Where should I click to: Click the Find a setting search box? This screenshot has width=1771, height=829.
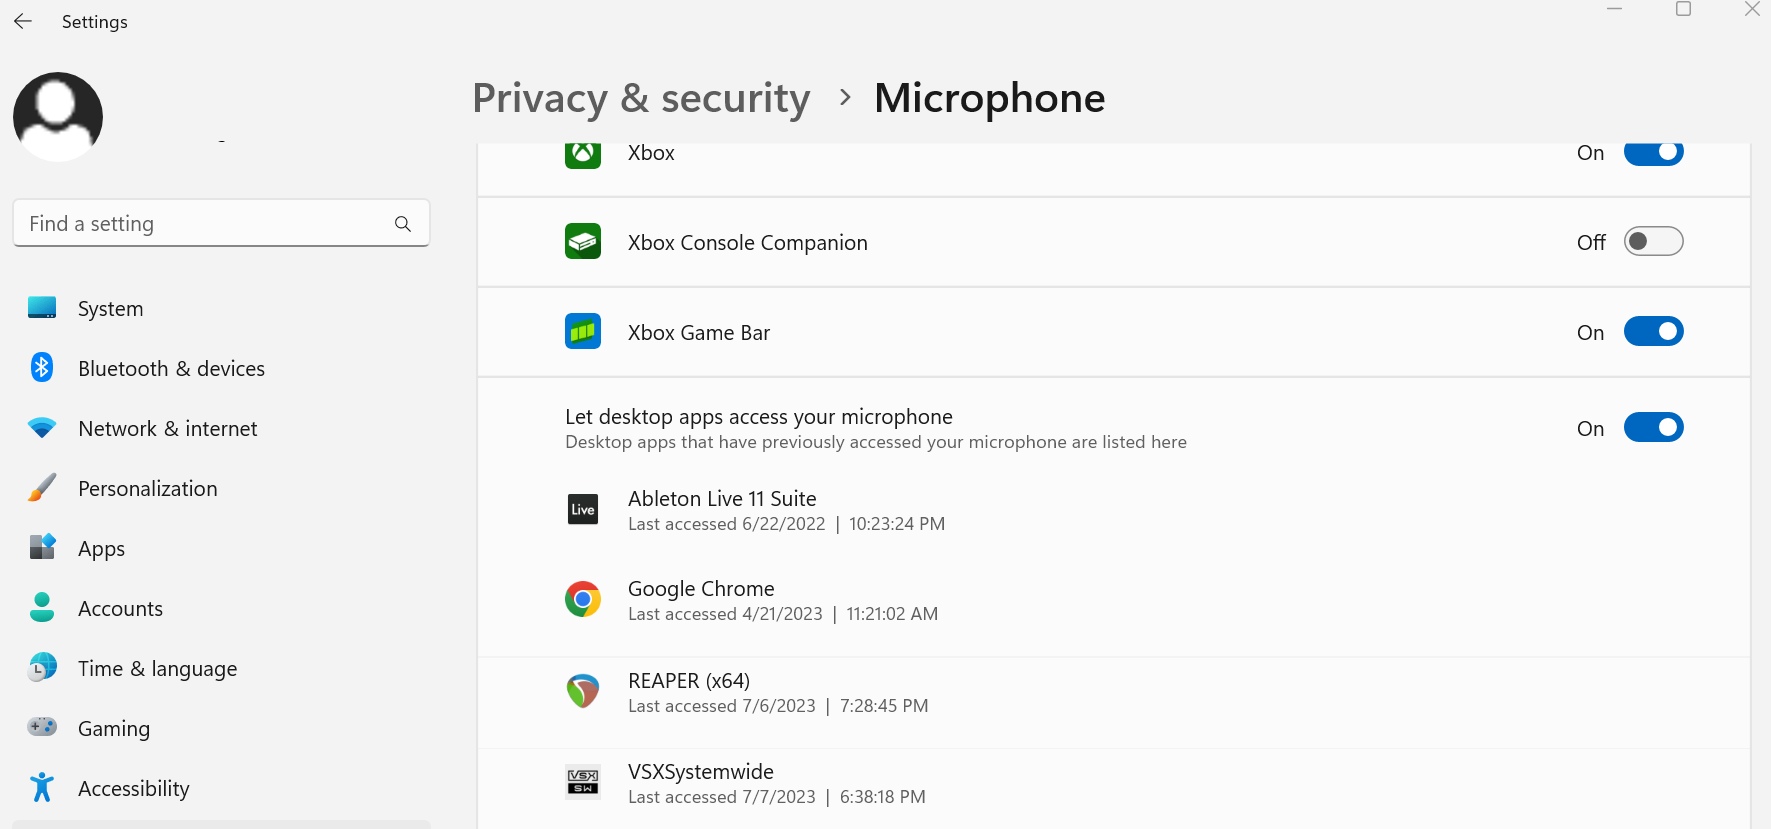tap(221, 223)
